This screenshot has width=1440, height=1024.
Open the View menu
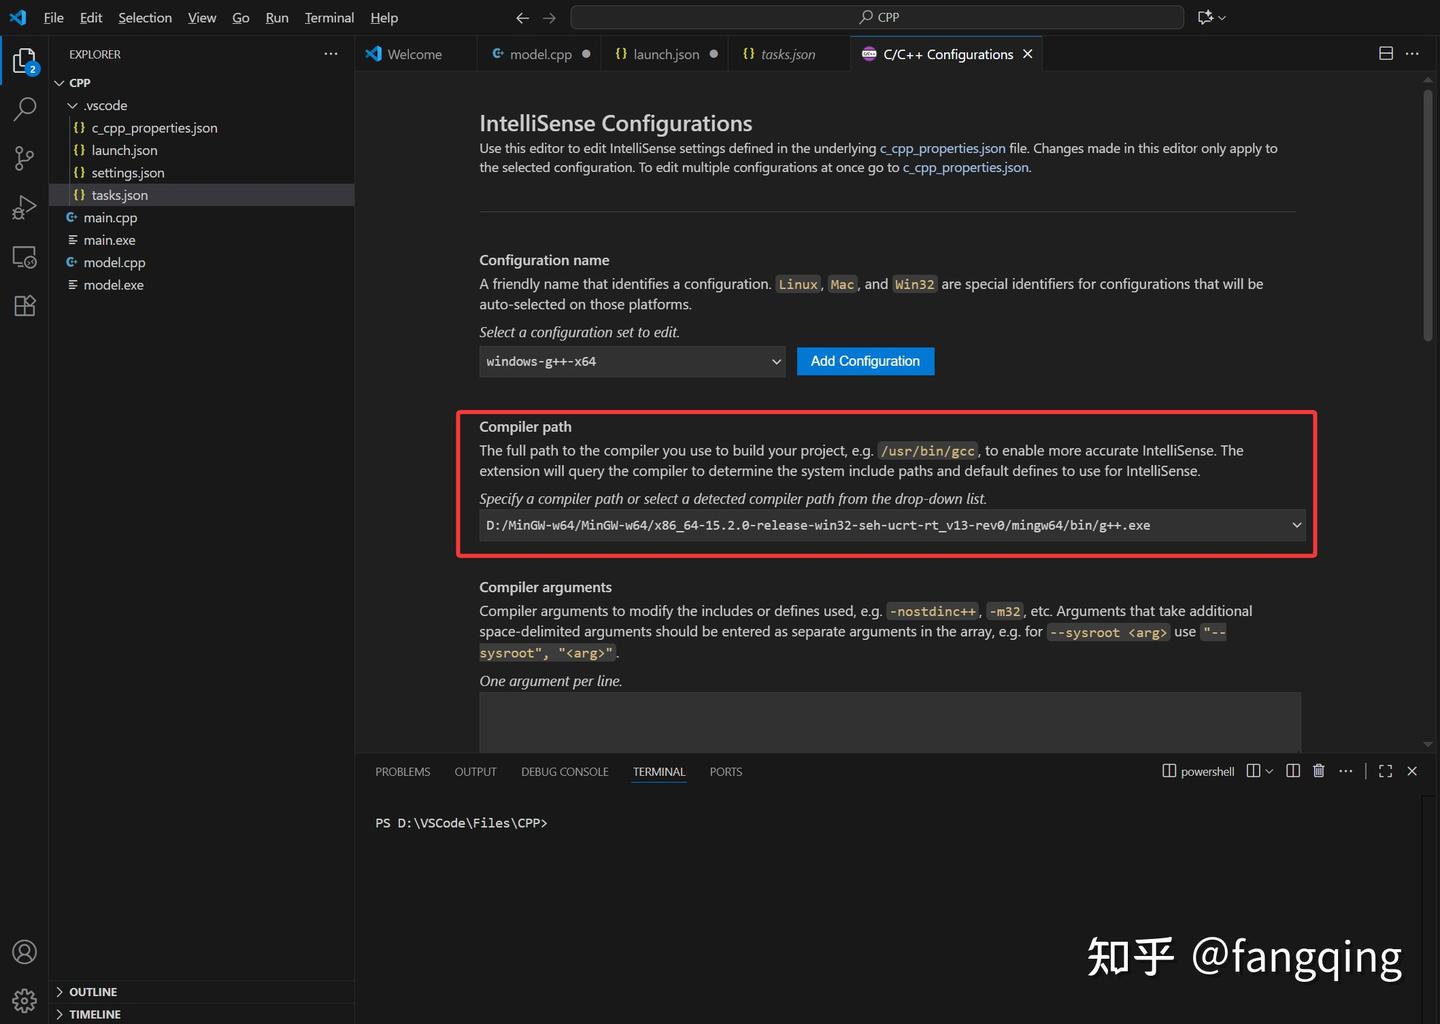tap(202, 17)
